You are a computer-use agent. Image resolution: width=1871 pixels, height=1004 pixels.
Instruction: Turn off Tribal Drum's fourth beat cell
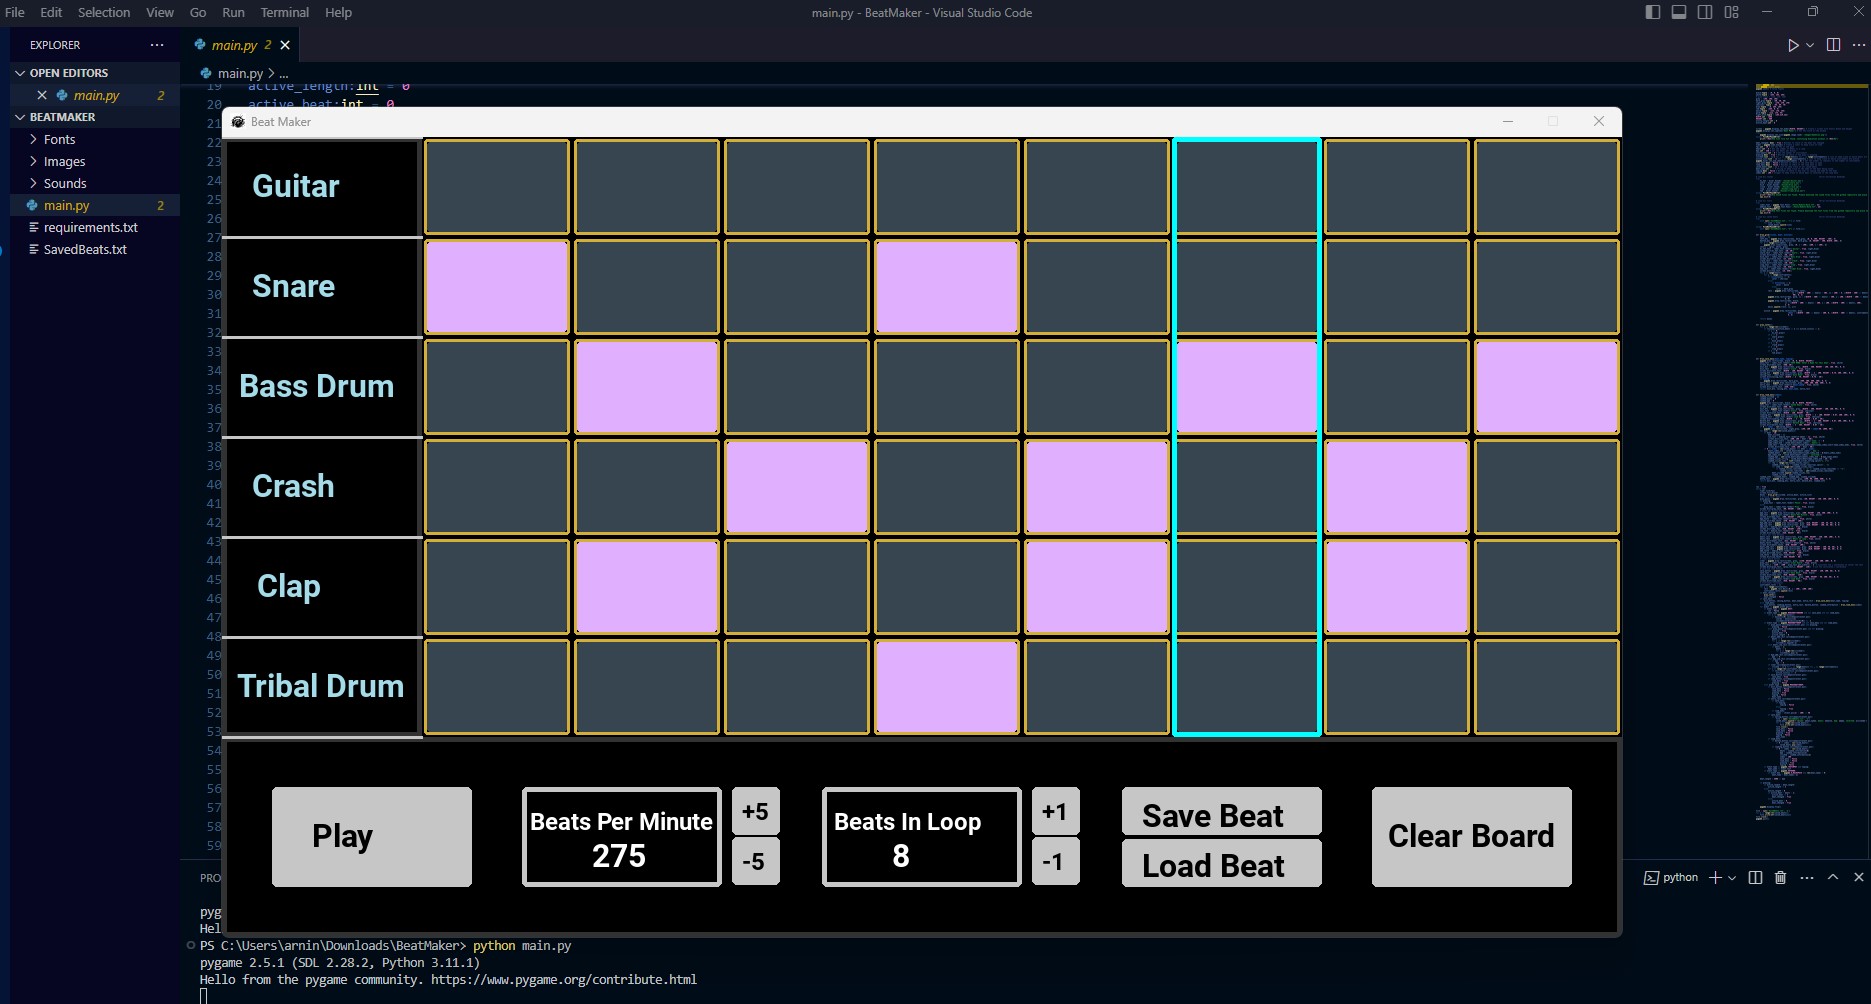946,687
